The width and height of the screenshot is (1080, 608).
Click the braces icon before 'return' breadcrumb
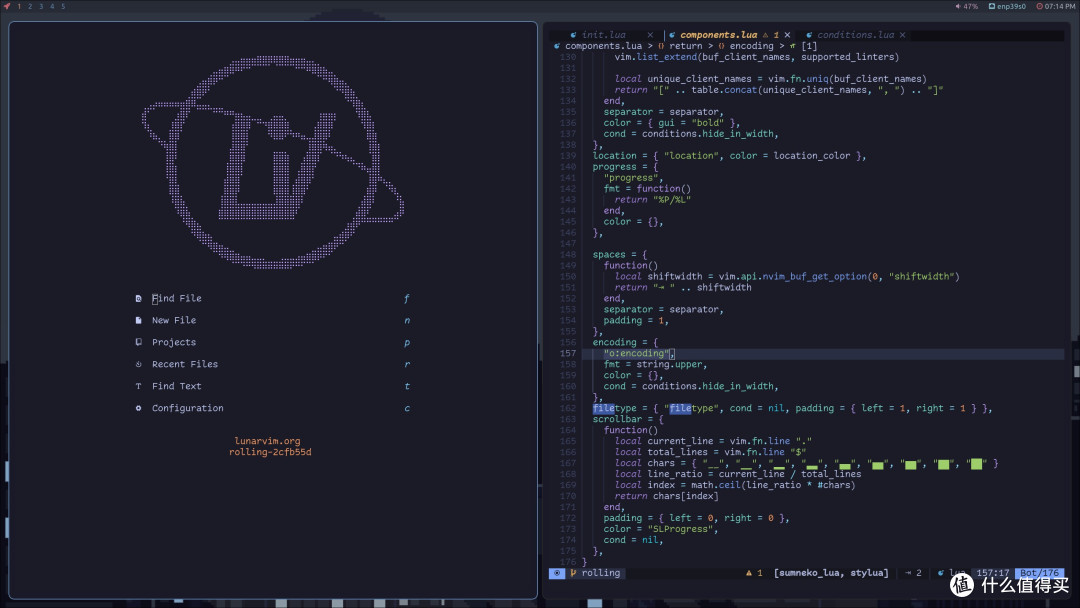click(661, 46)
